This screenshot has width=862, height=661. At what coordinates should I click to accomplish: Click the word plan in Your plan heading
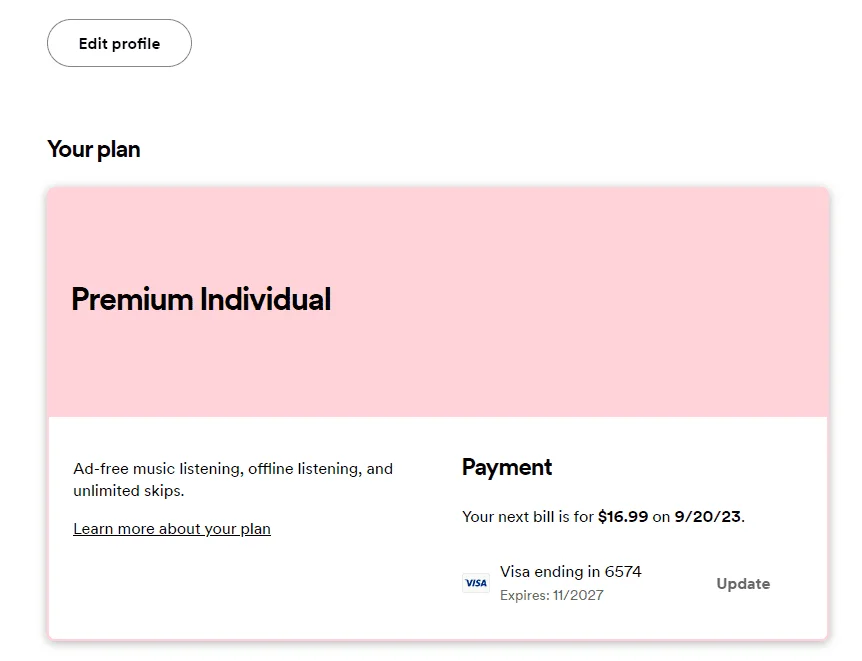(x=118, y=150)
